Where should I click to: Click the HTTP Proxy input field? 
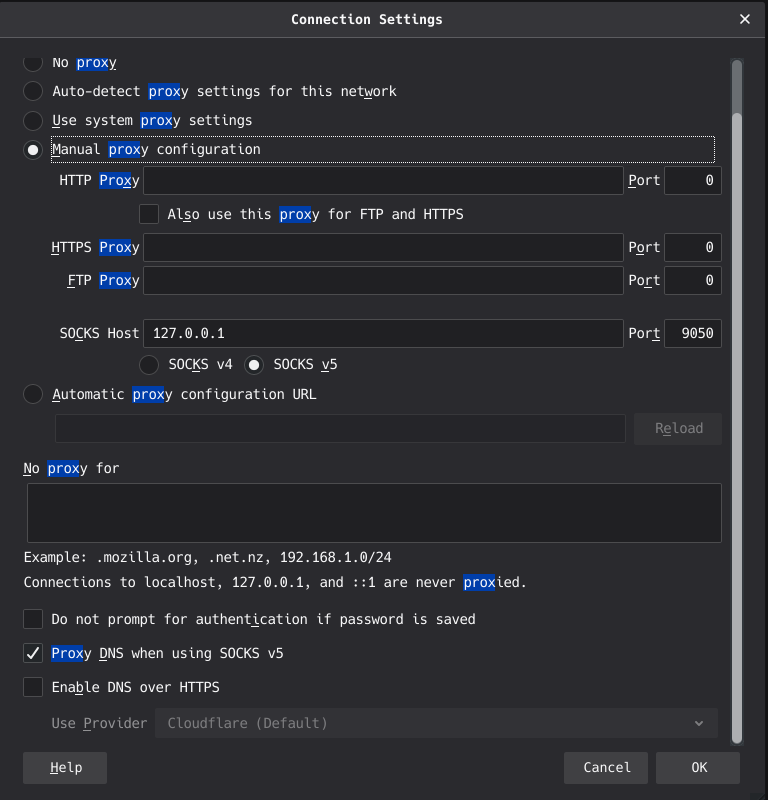click(x=383, y=181)
